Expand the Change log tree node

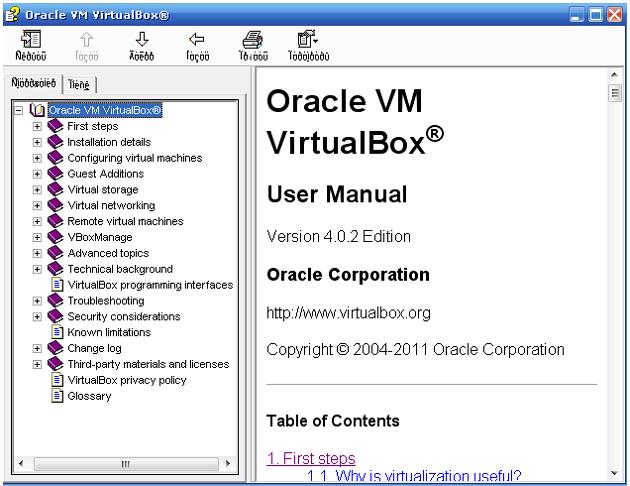tap(37, 349)
